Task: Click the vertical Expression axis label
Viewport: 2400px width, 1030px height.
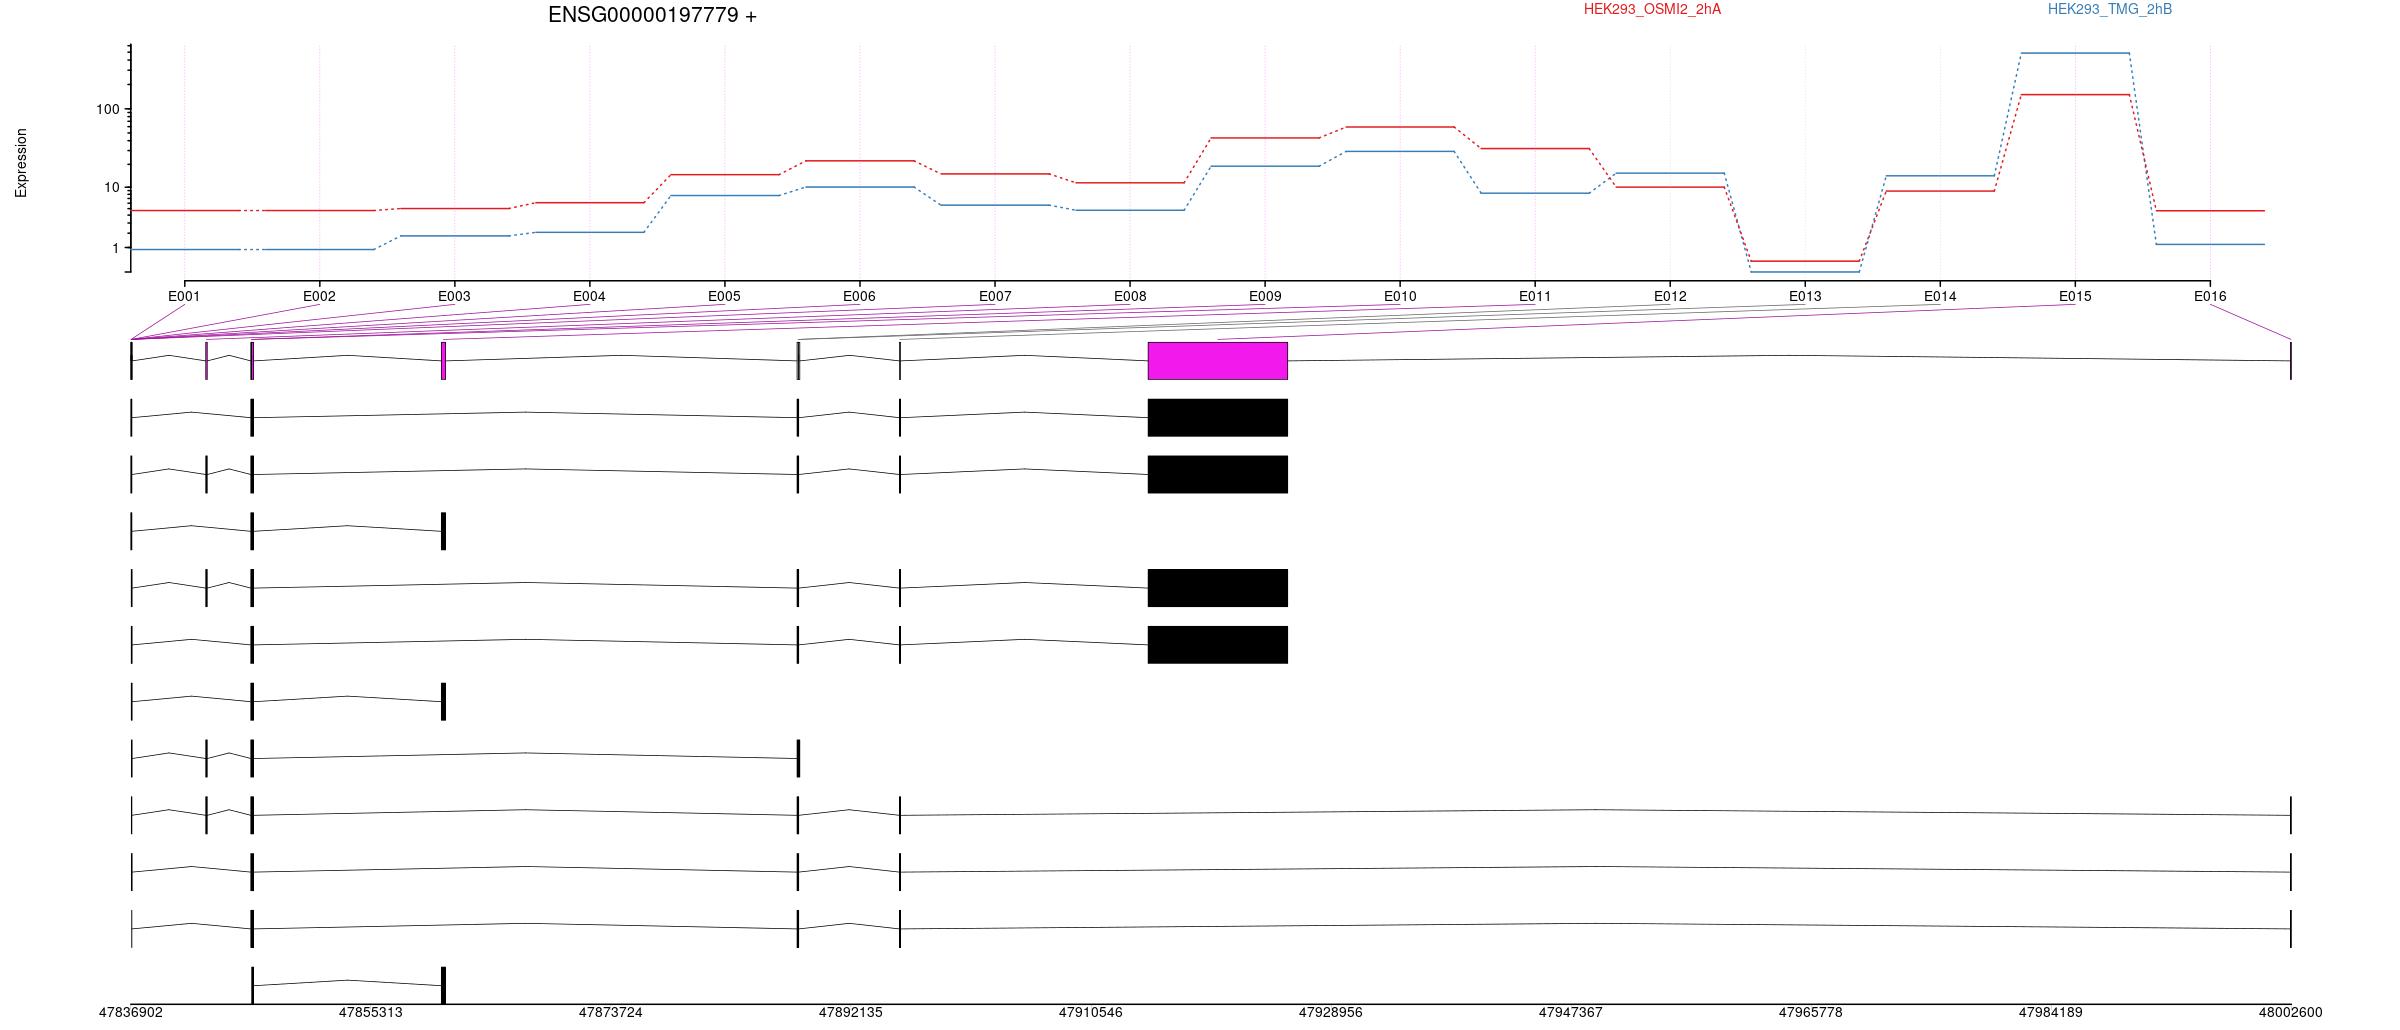Action: pyautogui.click(x=21, y=163)
